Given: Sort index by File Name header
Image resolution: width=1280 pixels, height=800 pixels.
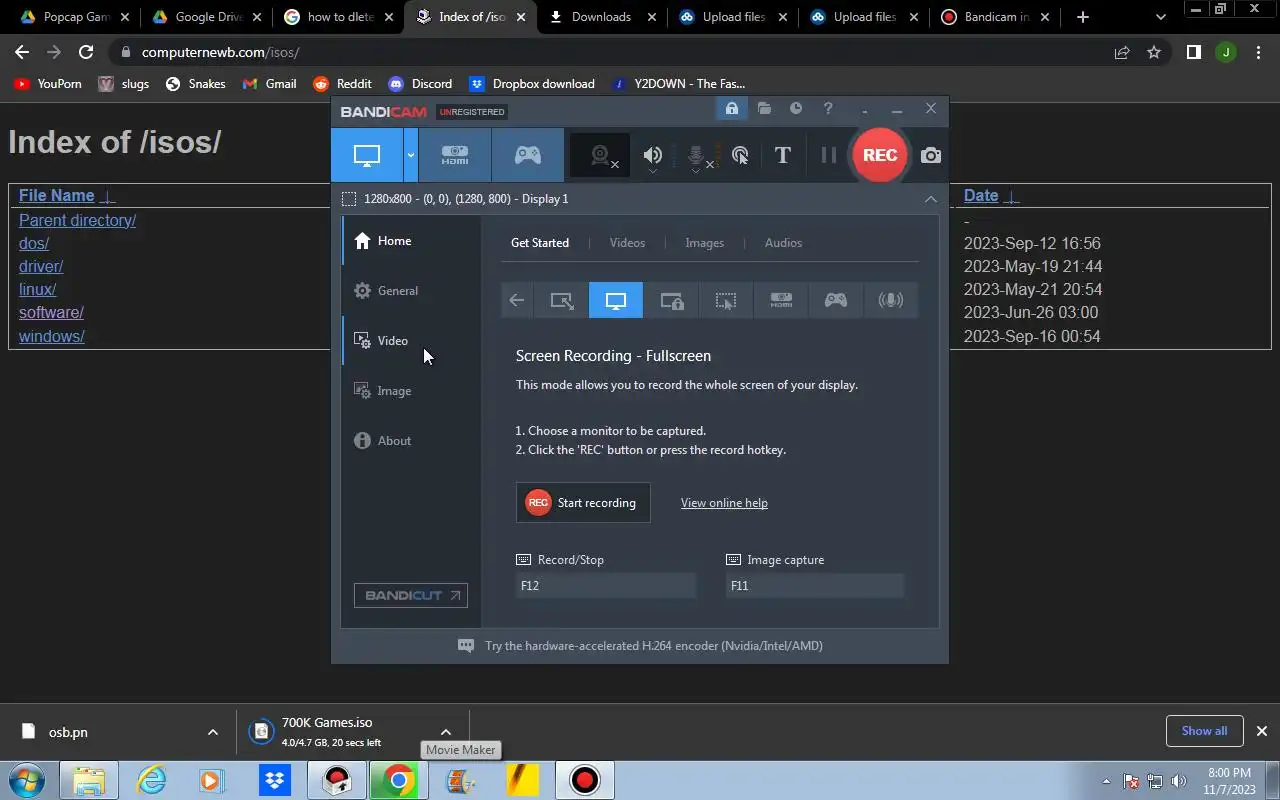Looking at the screenshot, I should (x=57, y=196).
